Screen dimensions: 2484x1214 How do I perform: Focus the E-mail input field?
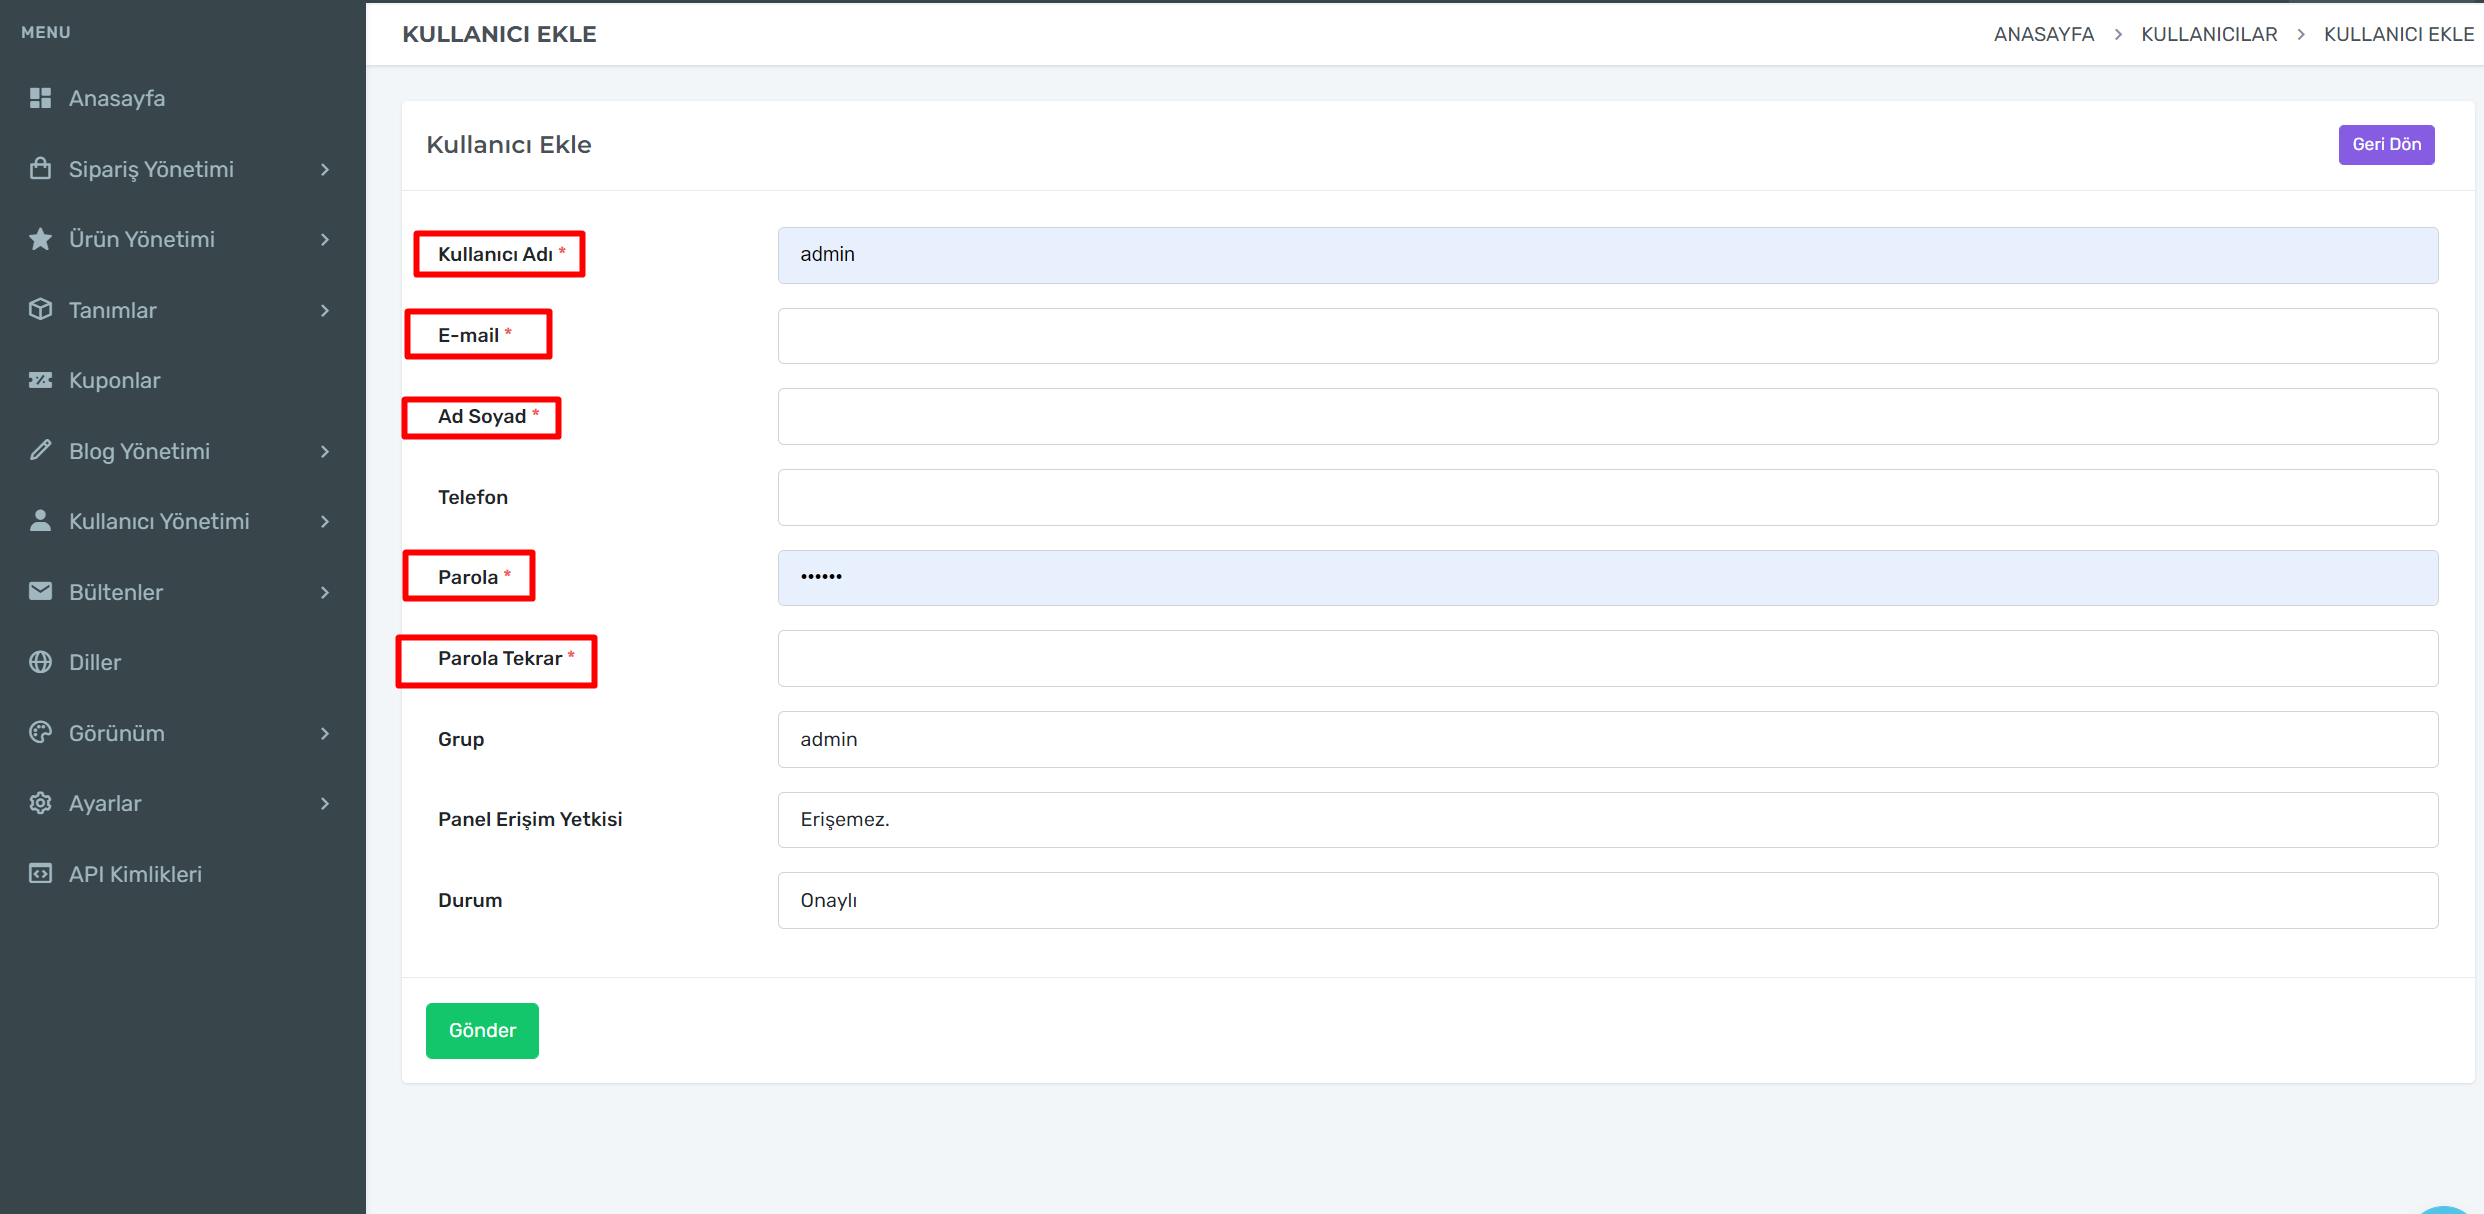pyautogui.click(x=1607, y=336)
